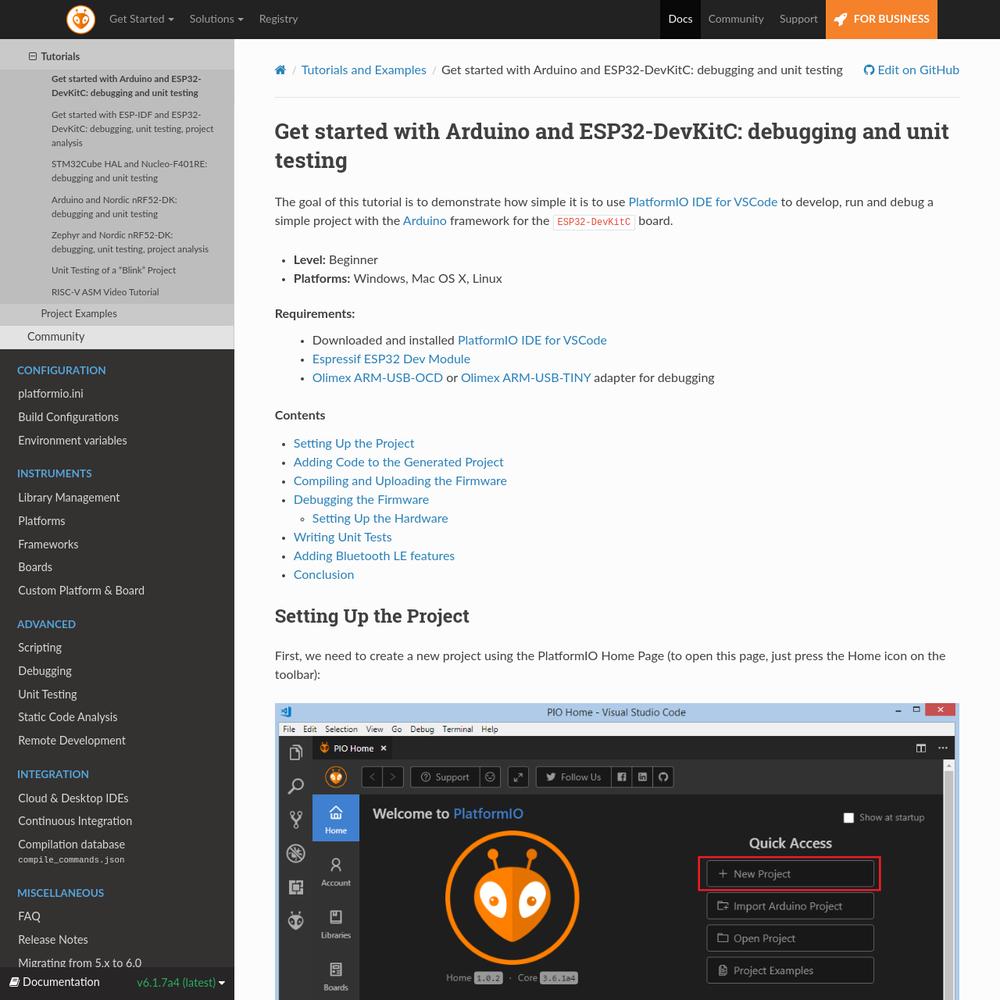The width and height of the screenshot is (1000, 1000).
Task: Click the rocket icon in For Business
Action: (841, 19)
